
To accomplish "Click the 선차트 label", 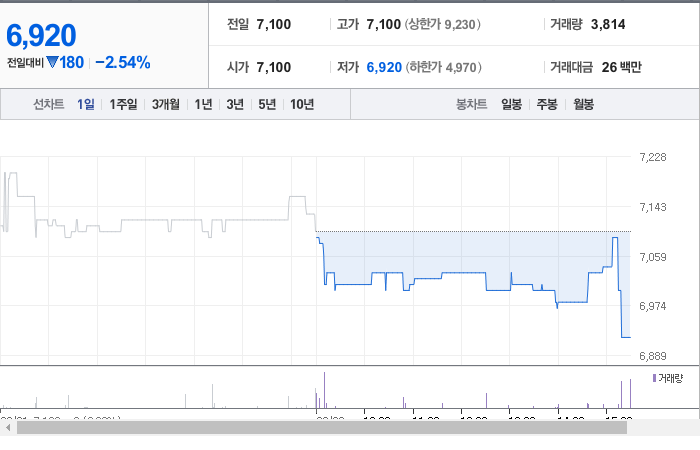I will coord(49,104).
